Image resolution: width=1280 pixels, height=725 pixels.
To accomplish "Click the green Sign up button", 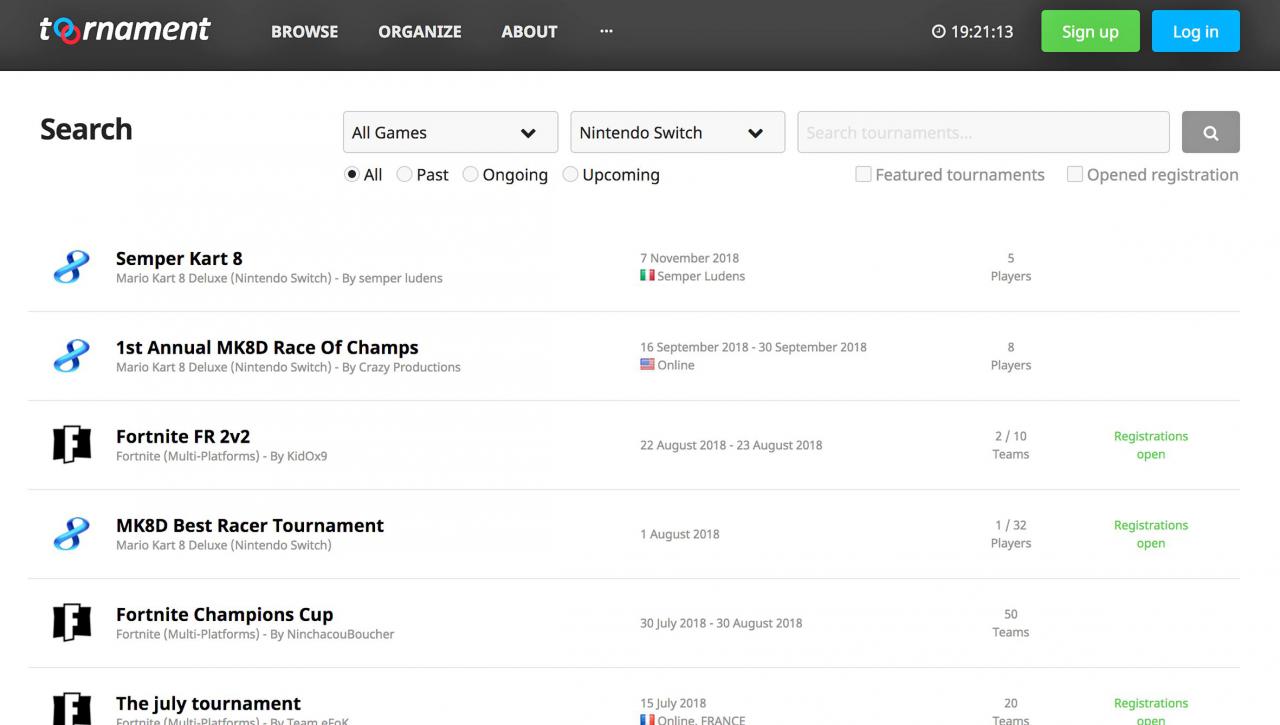I will [x=1090, y=31].
